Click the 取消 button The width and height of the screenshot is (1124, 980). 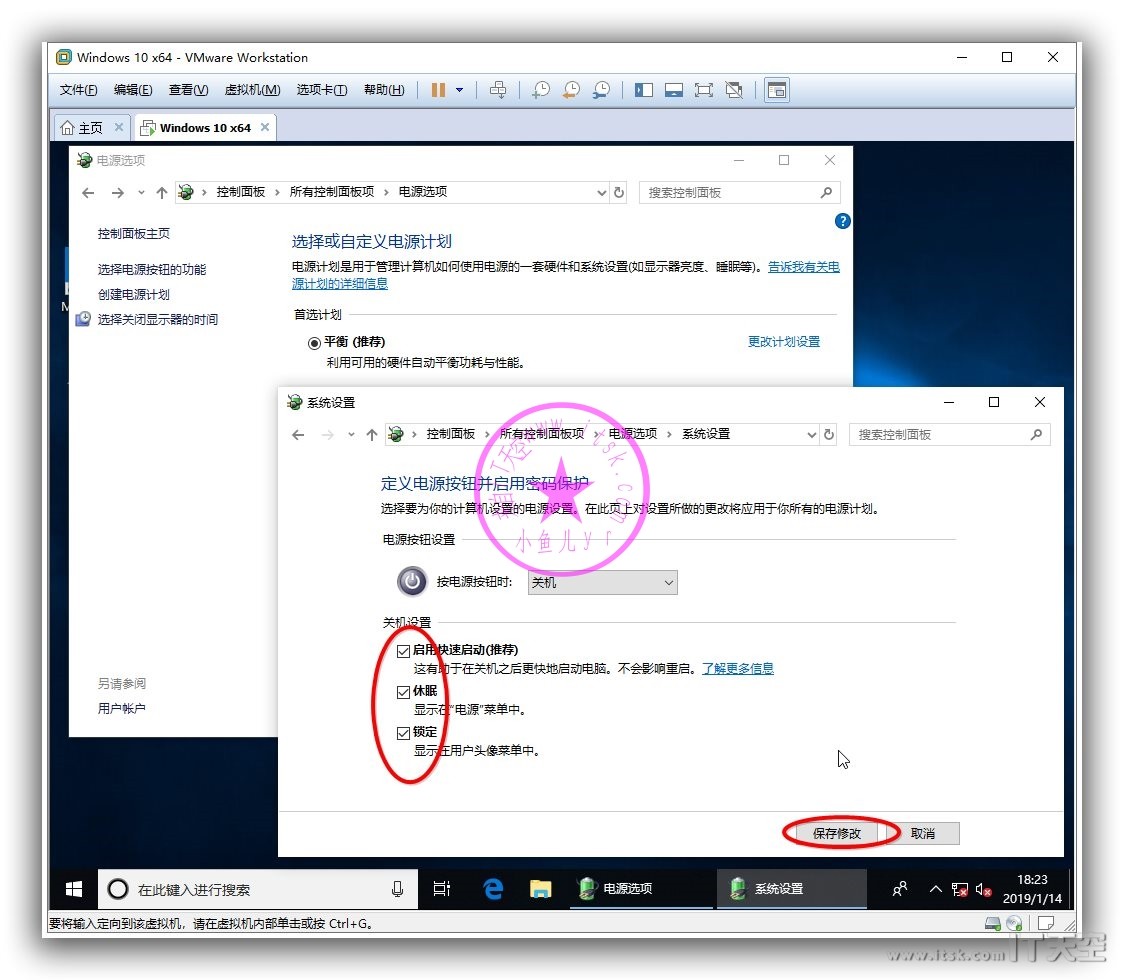point(923,833)
